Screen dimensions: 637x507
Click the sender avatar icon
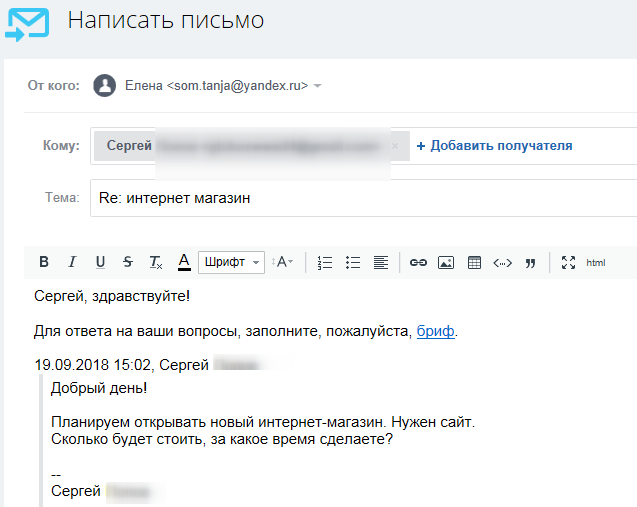[104, 85]
